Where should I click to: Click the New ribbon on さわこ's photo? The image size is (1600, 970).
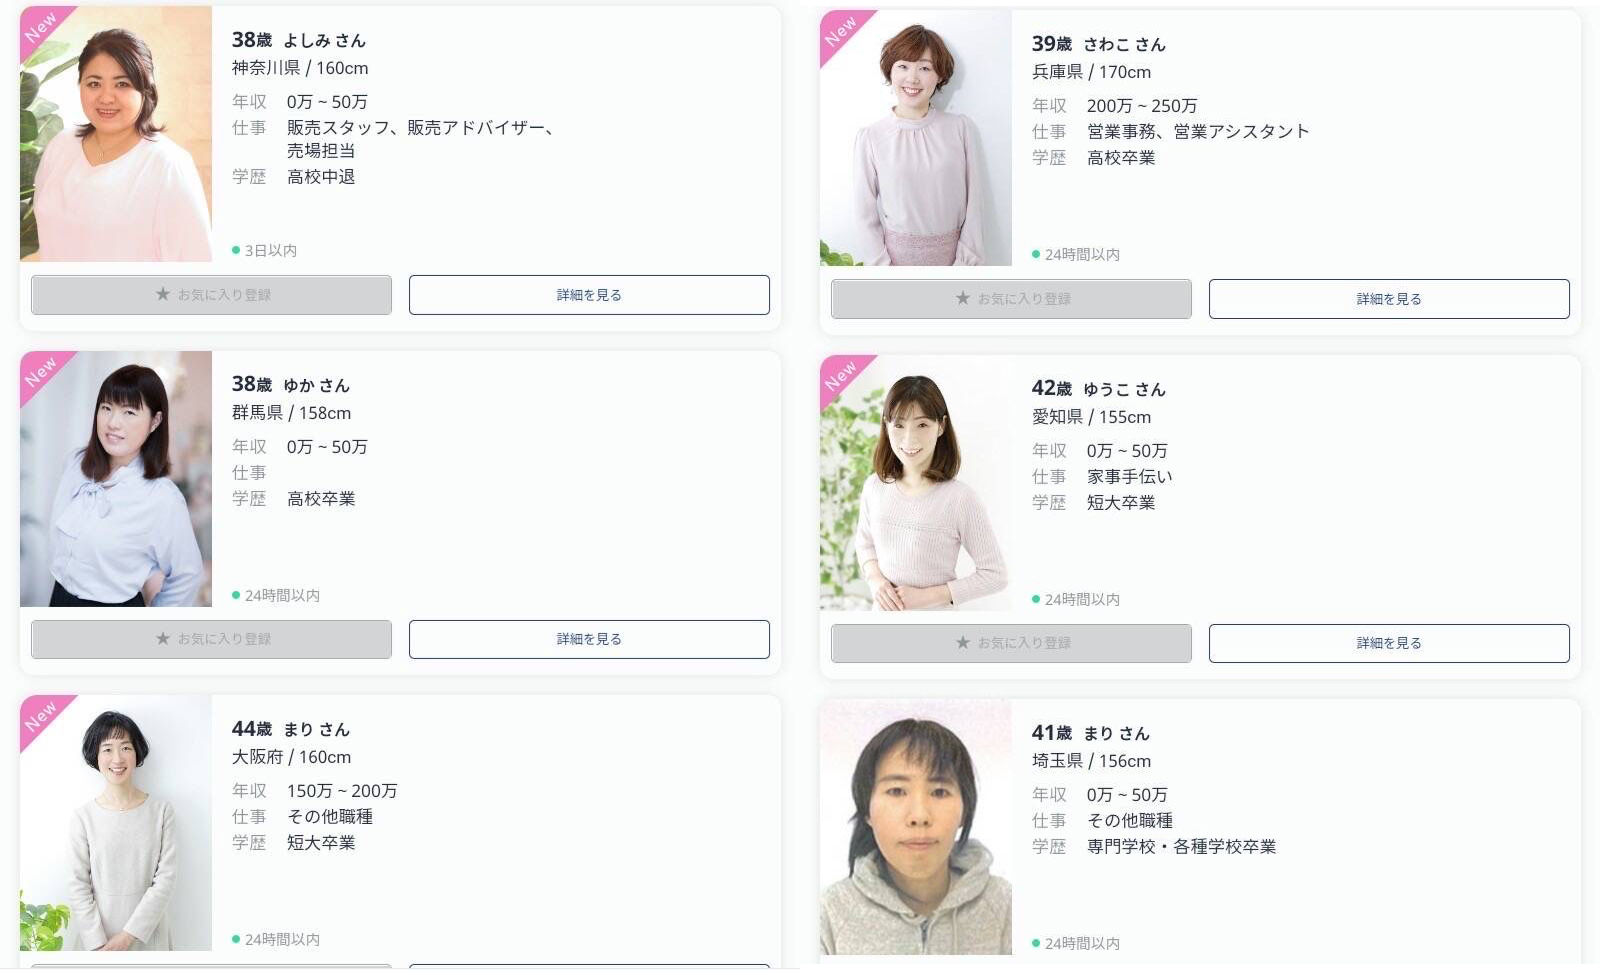[x=842, y=32]
